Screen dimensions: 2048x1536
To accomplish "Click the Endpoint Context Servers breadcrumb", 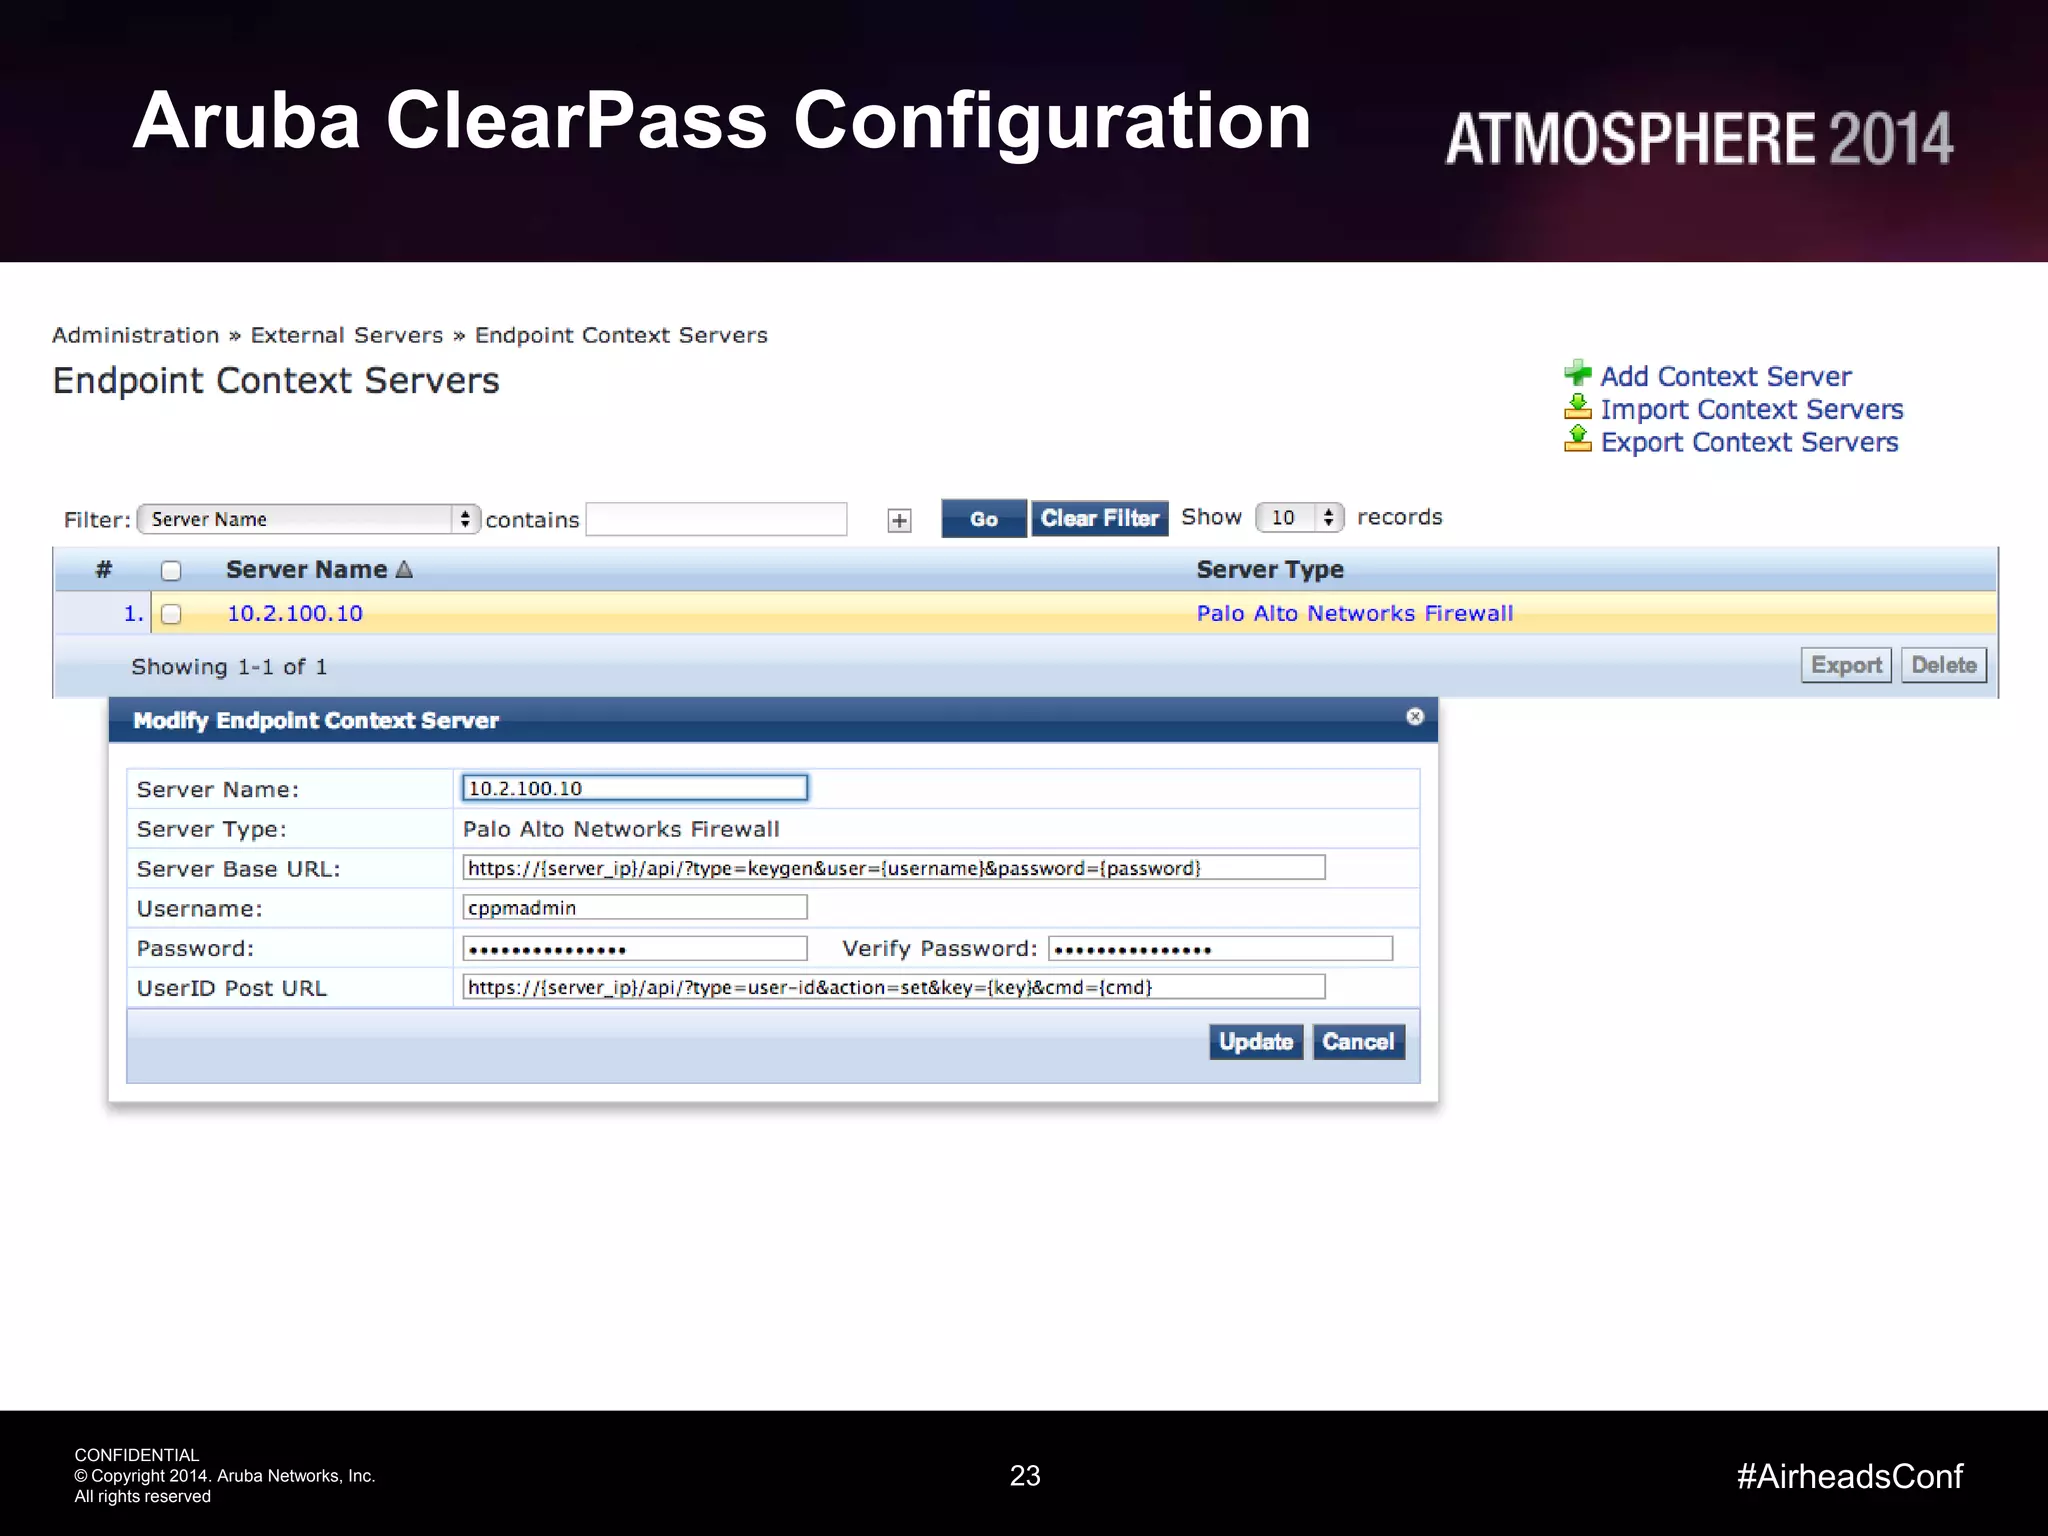I will pyautogui.click(x=621, y=335).
